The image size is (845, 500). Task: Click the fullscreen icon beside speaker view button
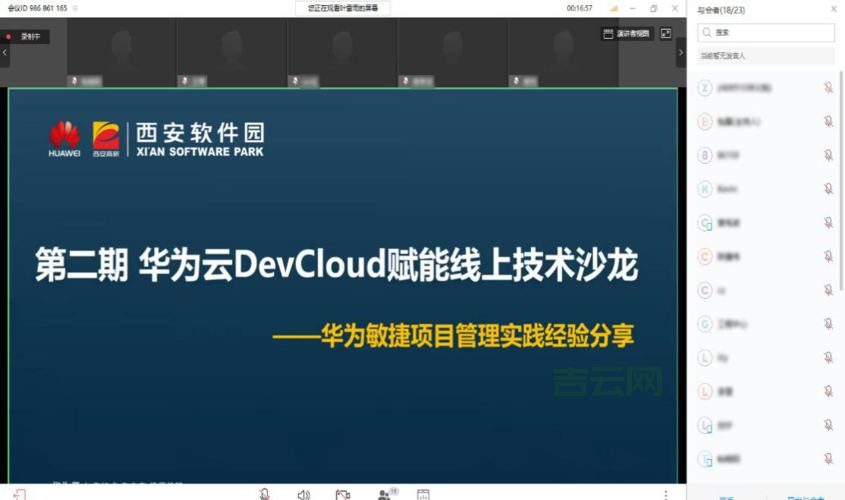(x=666, y=33)
